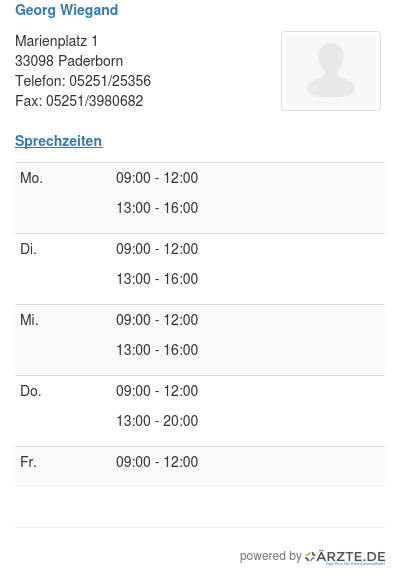Click the profile placeholder avatar image
This screenshot has height=577, width=400.
pyautogui.click(x=331, y=71)
